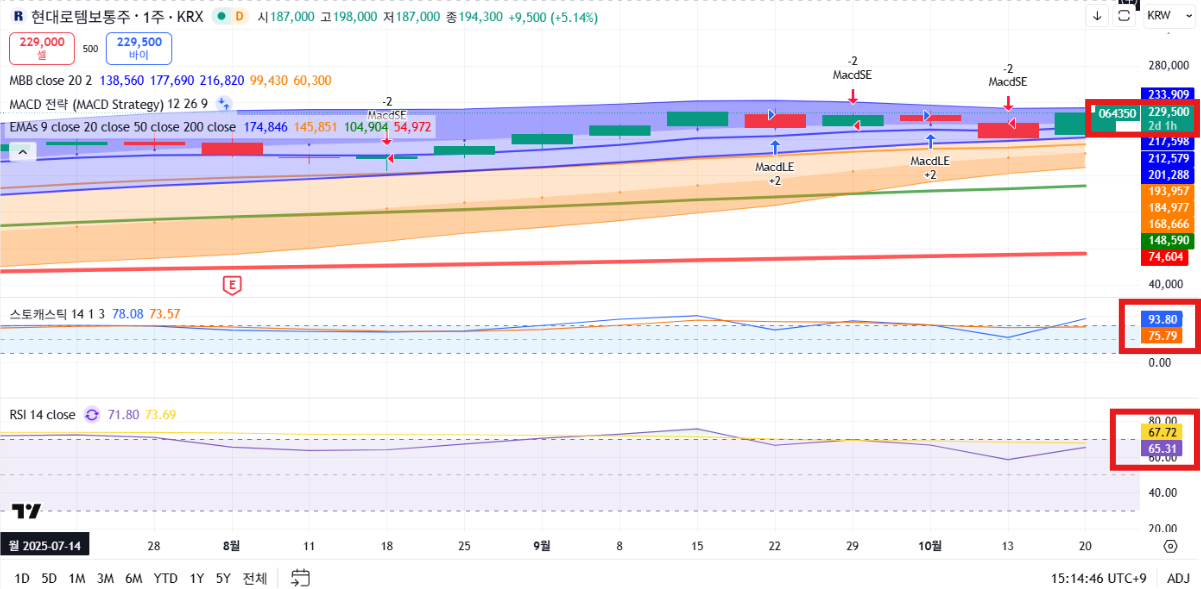Click the yellow 67.72 RSI scale label
Screen dimensions: 1201x589
click(1164, 432)
